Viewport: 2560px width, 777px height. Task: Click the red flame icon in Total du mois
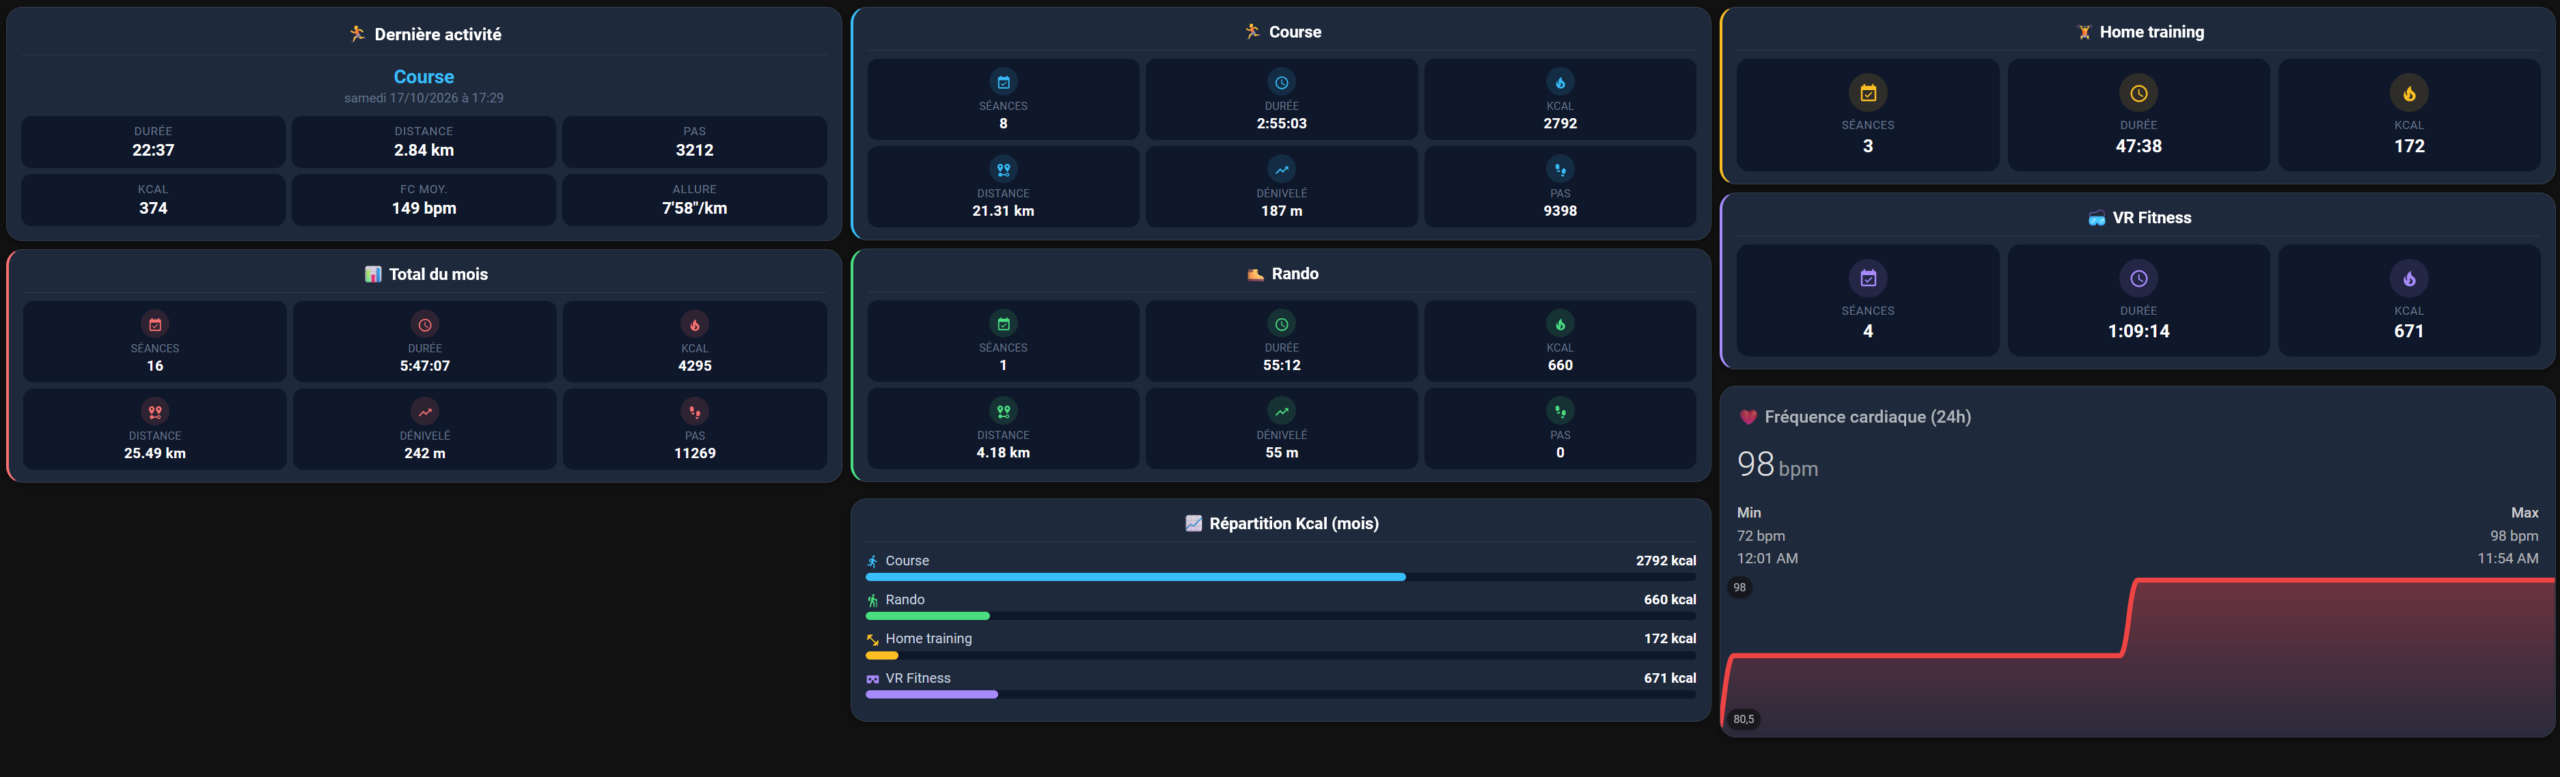(695, 325)
